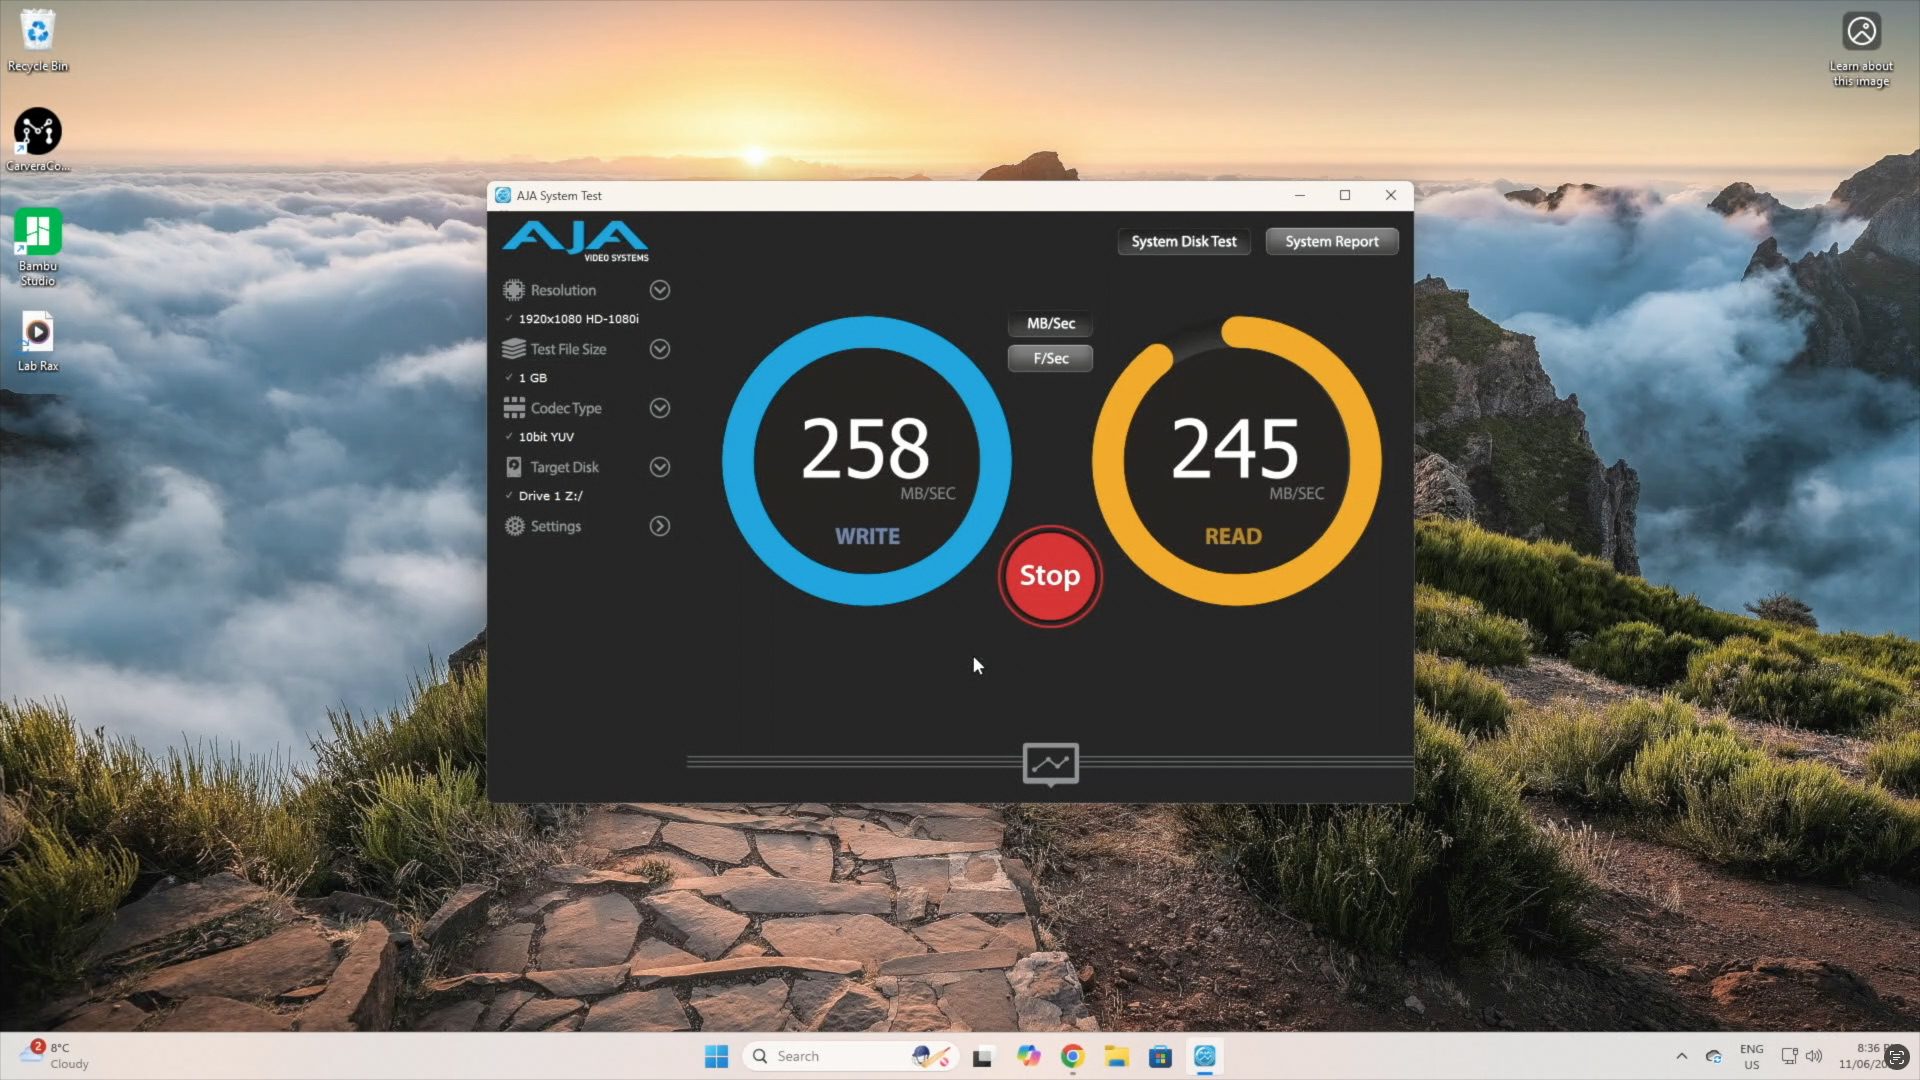Expand the Resolution dropdown arrow
1920x1080 pixels.
(x=659, y=290)
